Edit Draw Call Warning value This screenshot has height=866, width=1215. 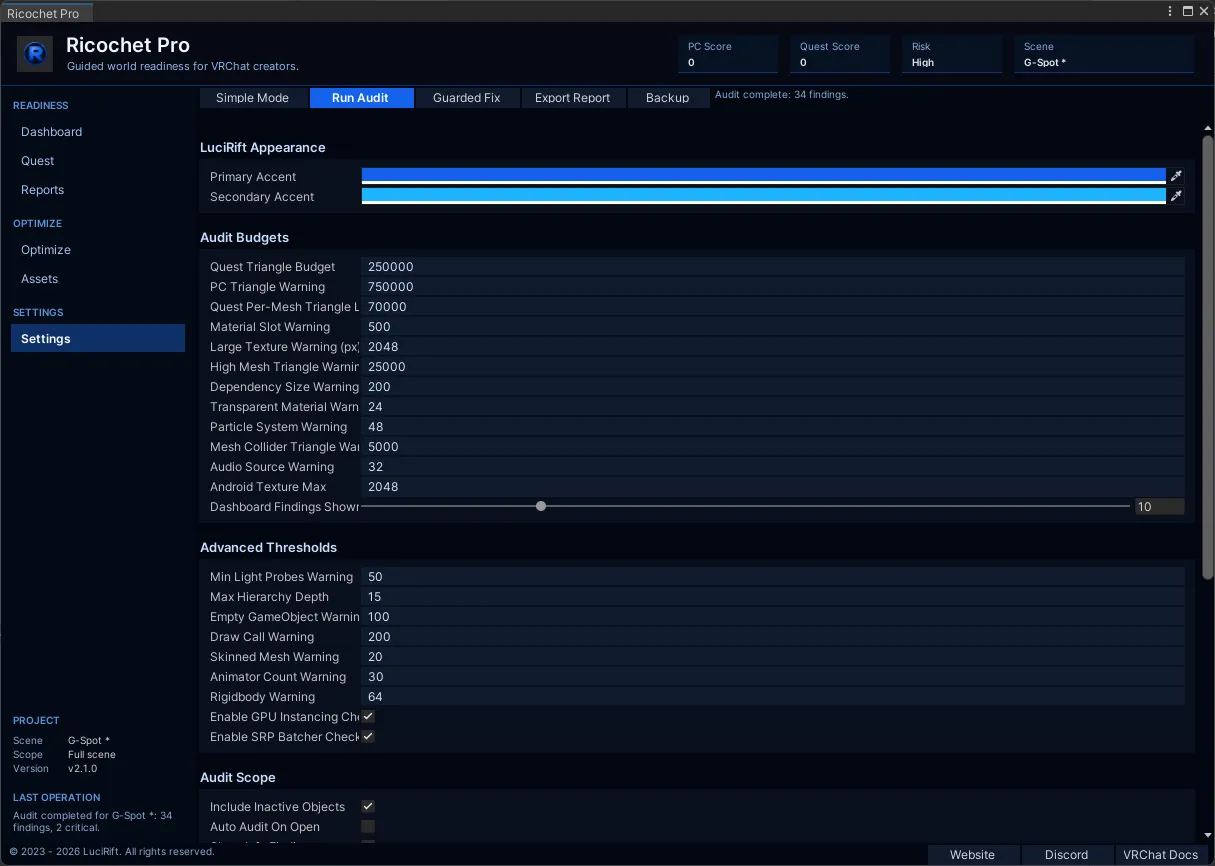coord(773,637)
